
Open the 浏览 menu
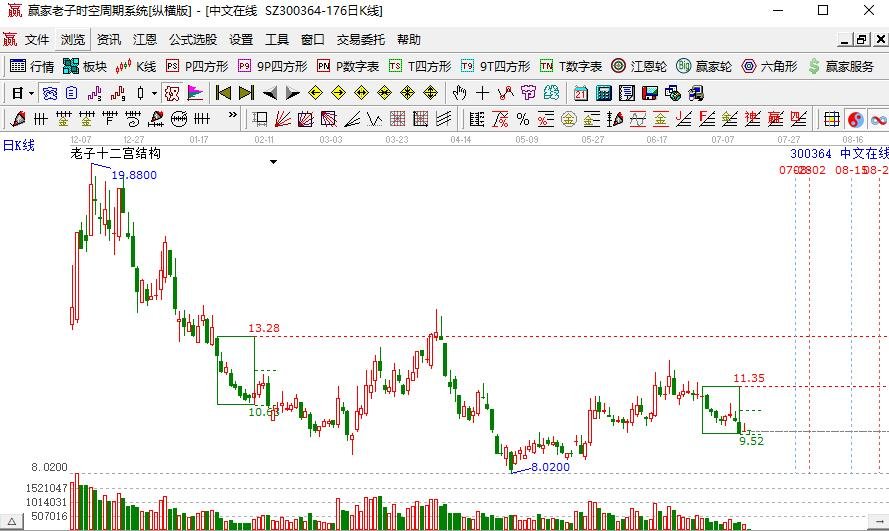(73, 39)
